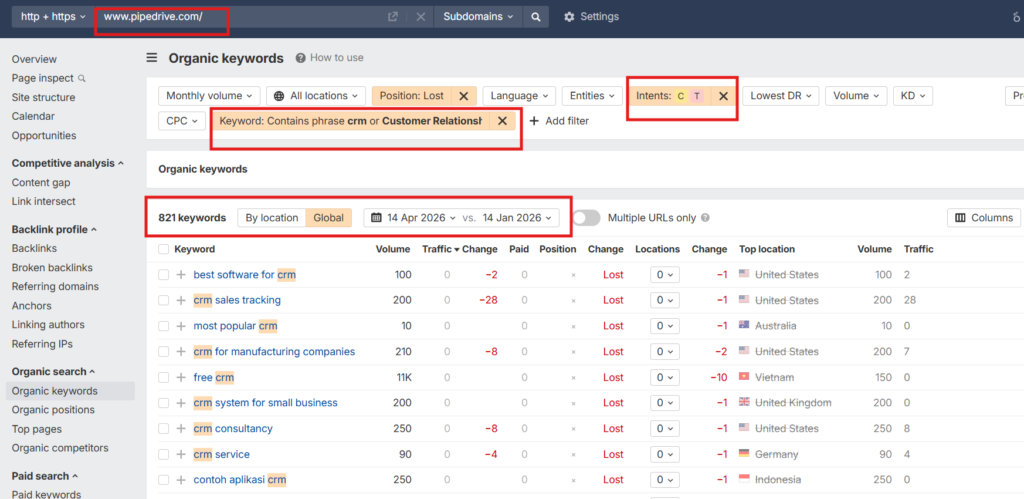Image resolution: width=1024 pixels, height=499 pixels.
Task: Click plus icon beside crm sales tracking
Action: pos(181,300)
